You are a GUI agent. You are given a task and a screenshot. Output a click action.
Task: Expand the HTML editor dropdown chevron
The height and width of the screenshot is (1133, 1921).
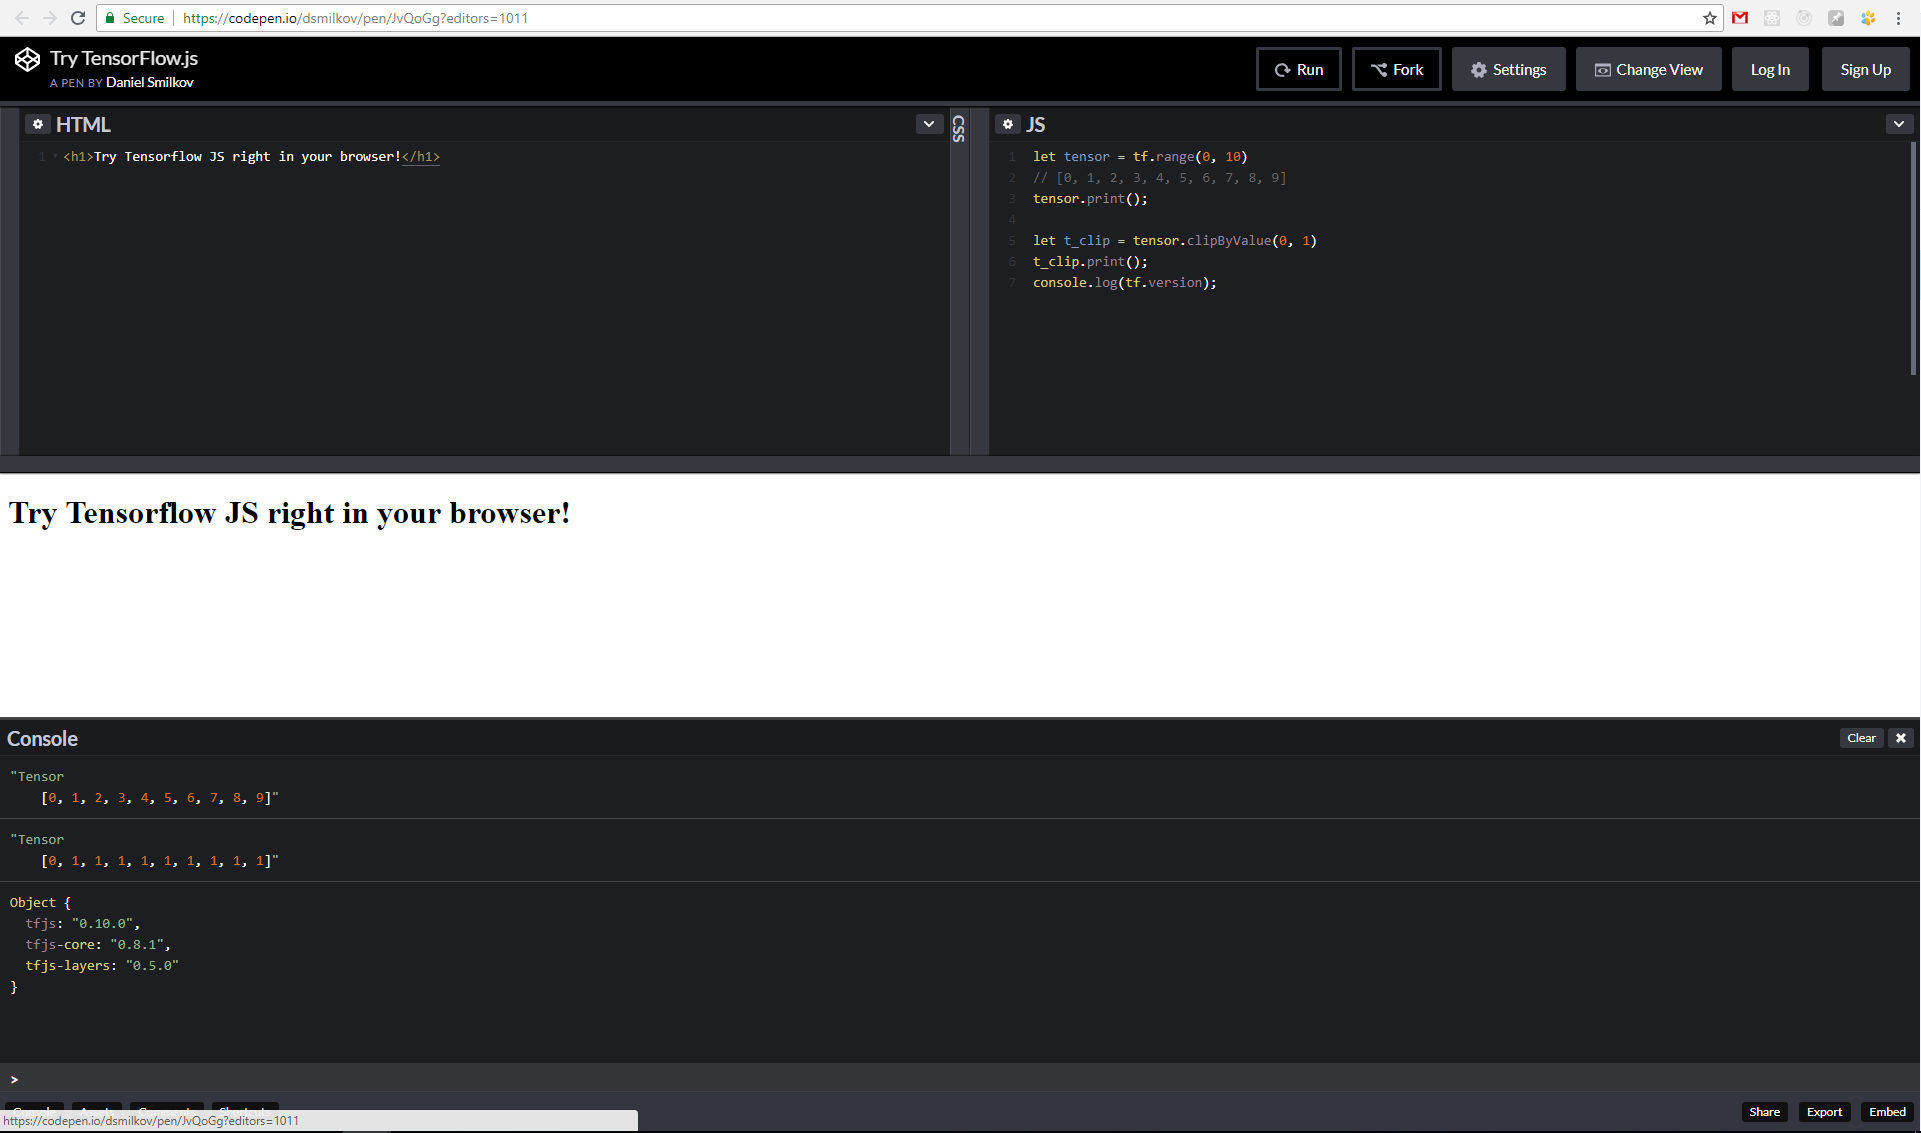(x=929, y=124)
